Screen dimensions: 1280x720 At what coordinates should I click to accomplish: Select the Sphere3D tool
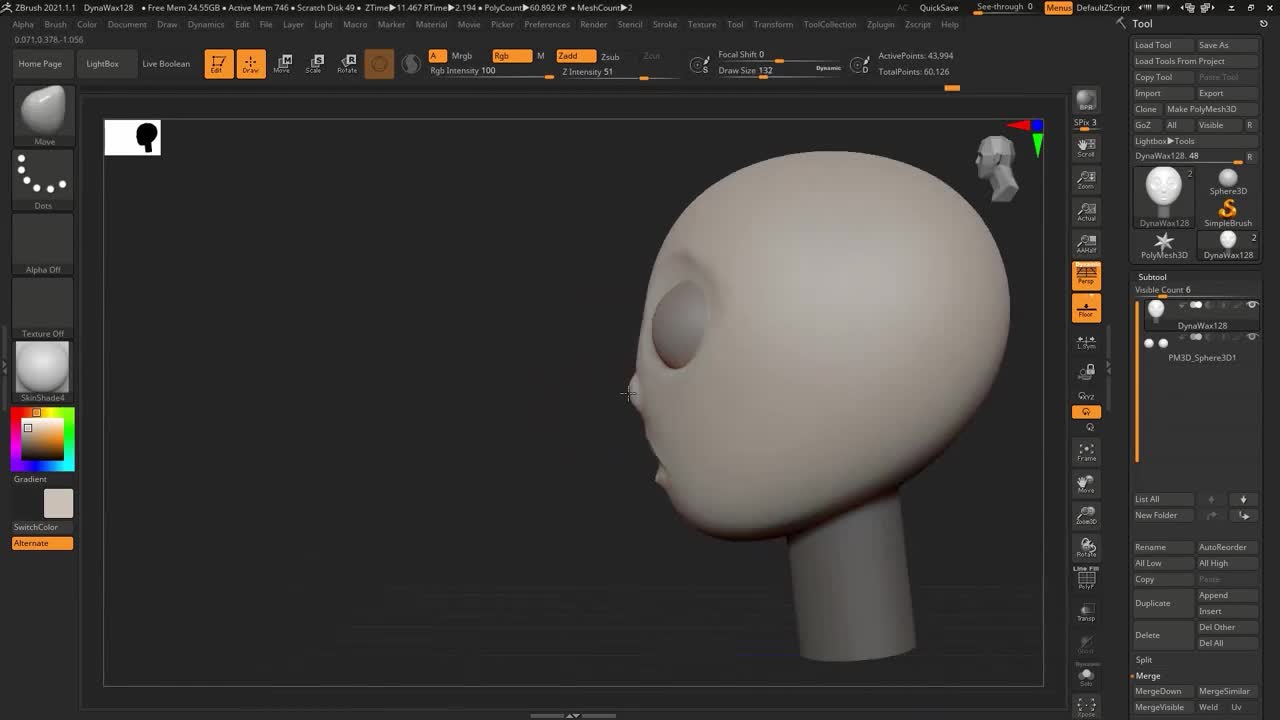(1228, 181)
